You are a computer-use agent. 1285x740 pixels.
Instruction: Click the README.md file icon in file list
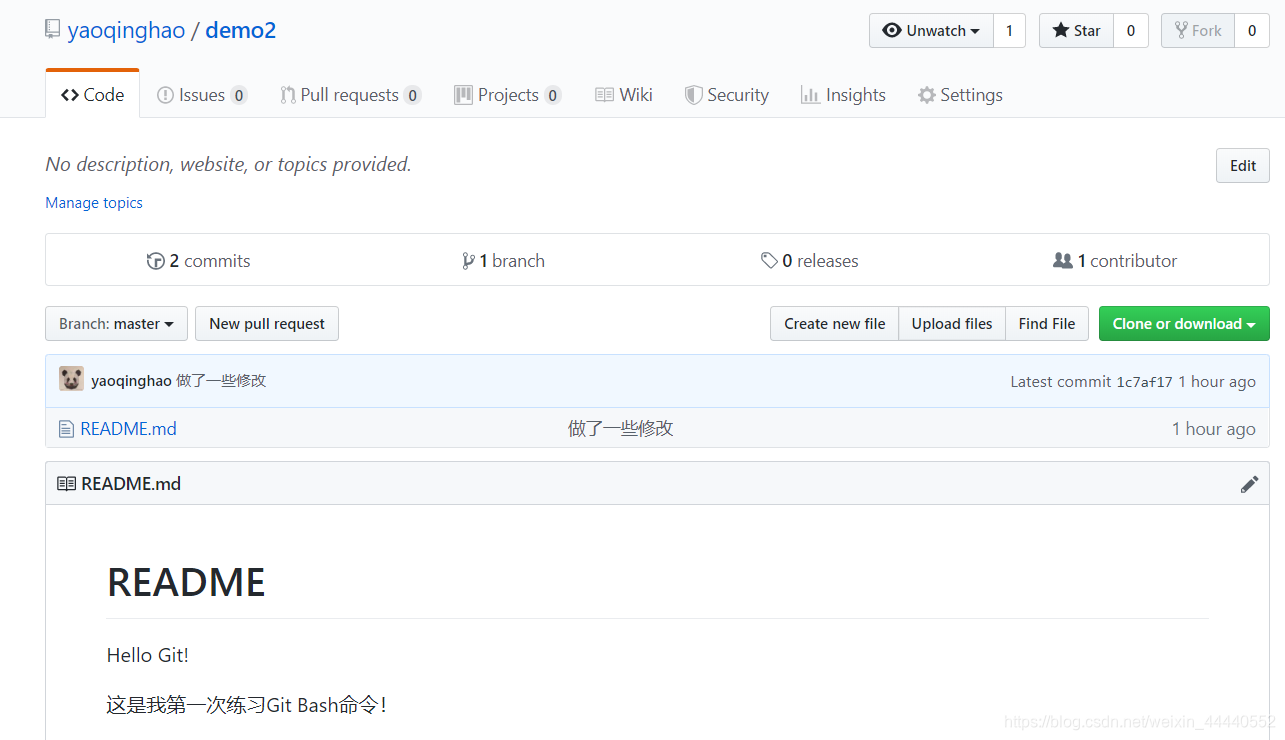coord(66,429)
